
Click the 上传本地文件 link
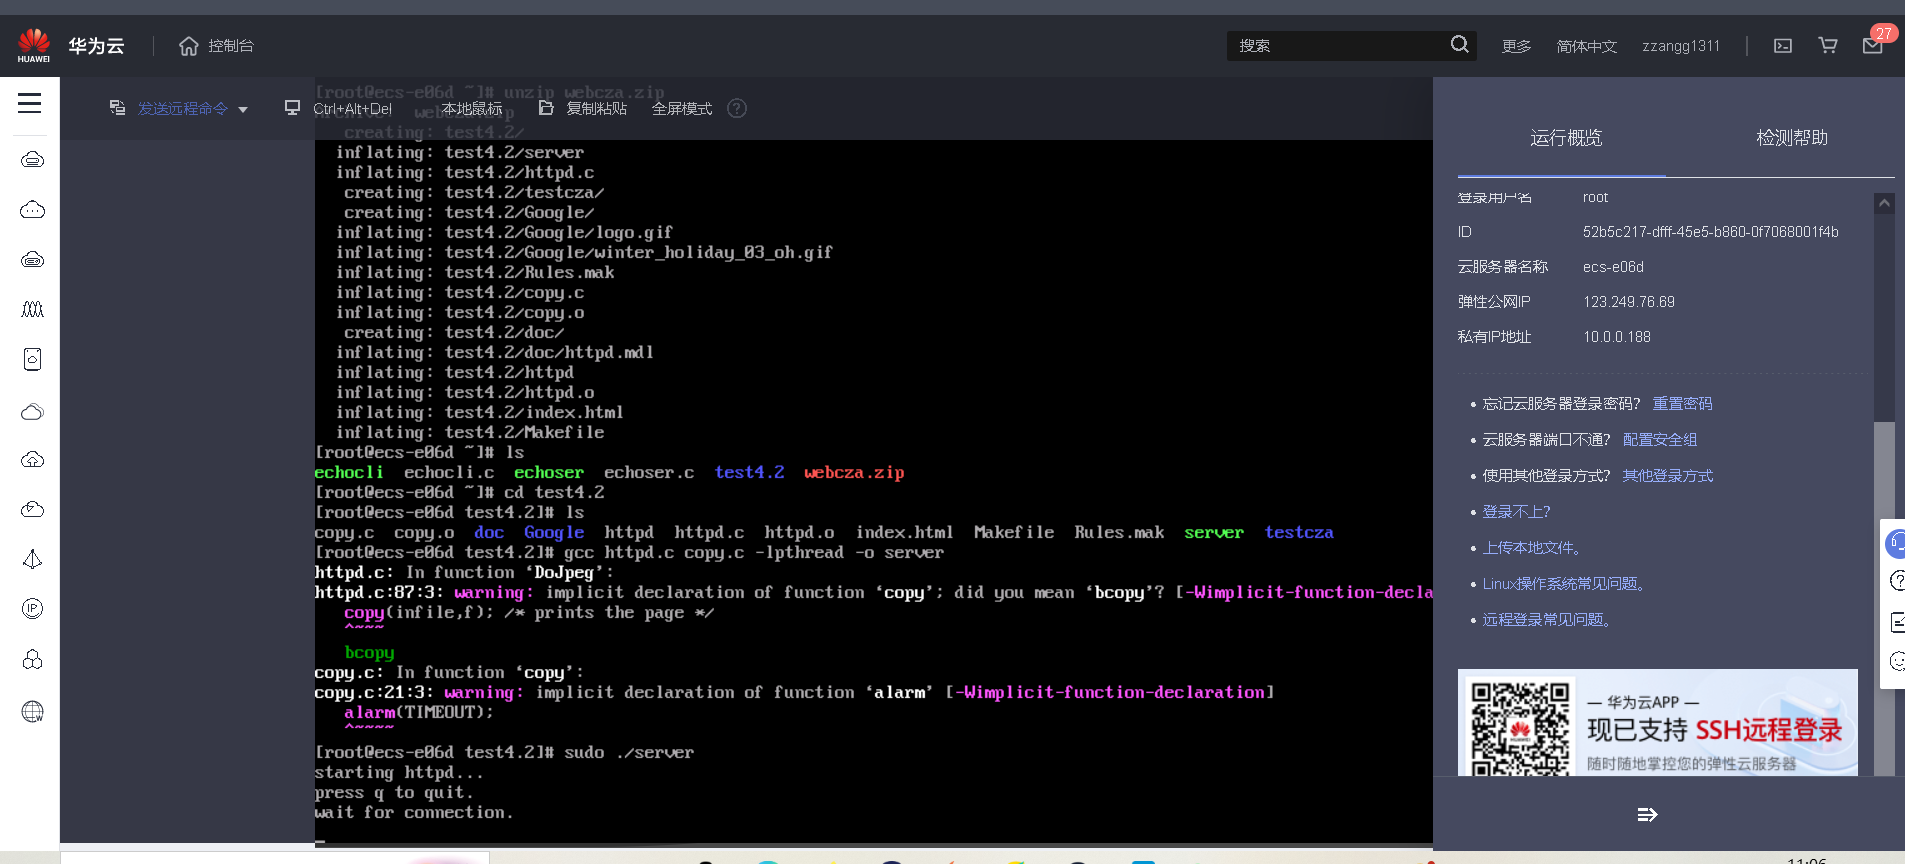[x=1531, y=548]
